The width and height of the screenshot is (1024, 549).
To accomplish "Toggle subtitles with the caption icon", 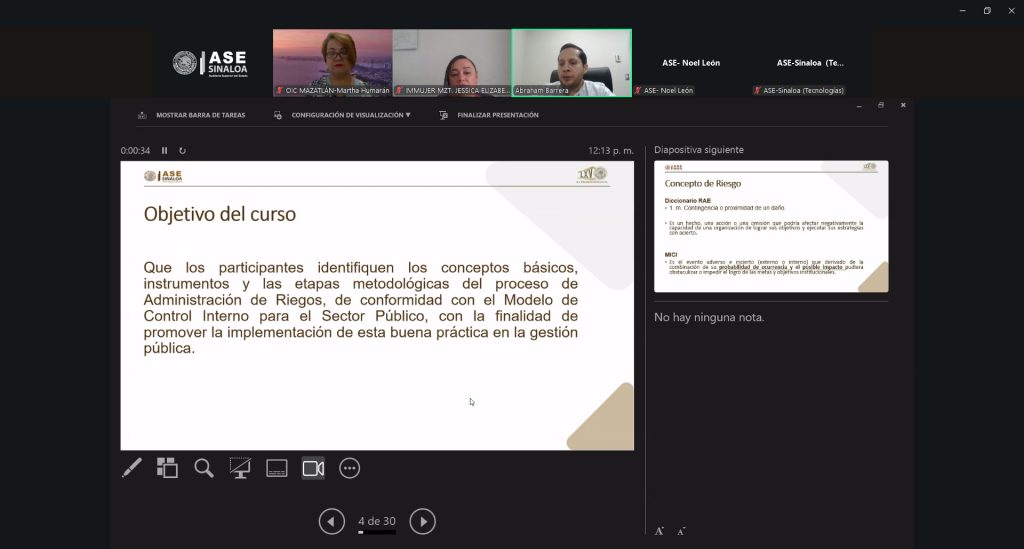I will 277,468.
